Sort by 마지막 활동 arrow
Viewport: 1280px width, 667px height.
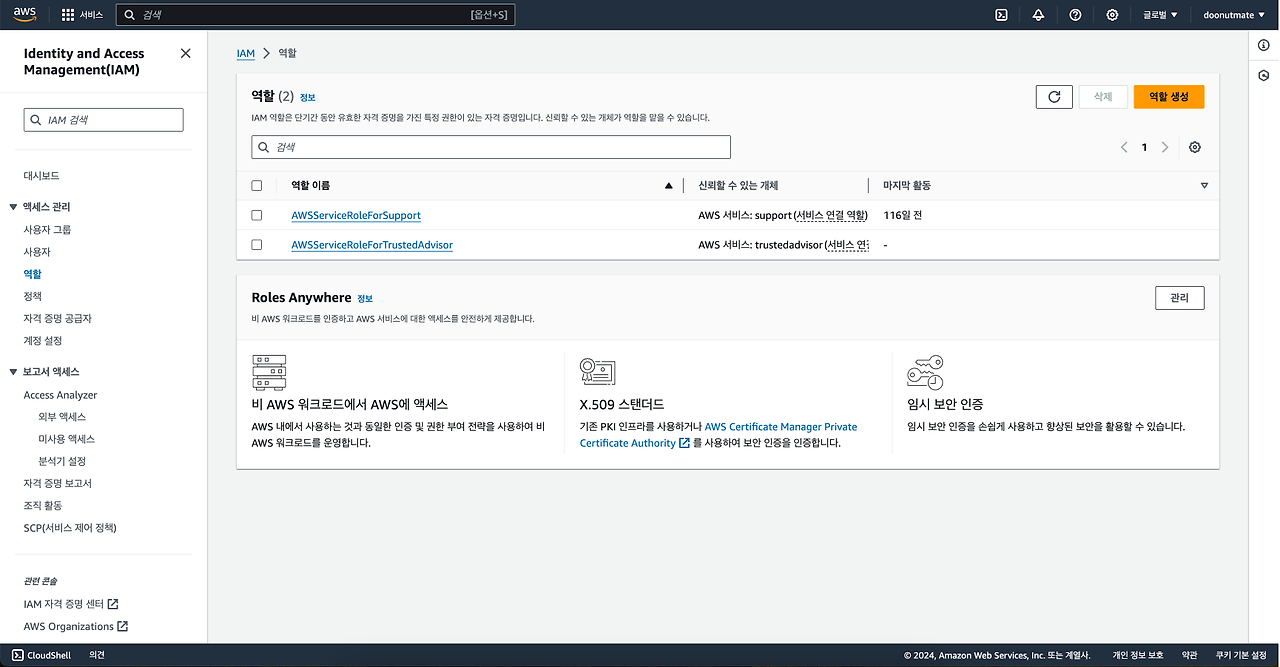coord(1204,186)
